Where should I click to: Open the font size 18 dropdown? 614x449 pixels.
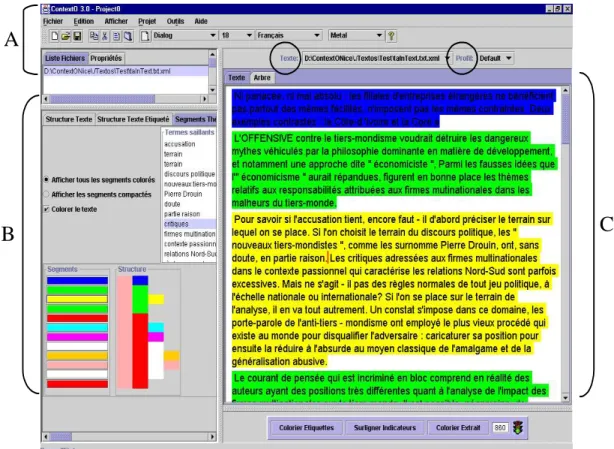click(x=249, y=35)
